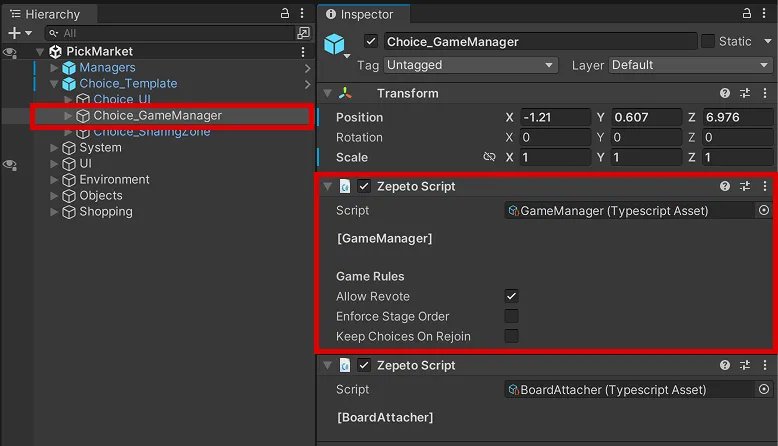This screenshot has height=446, width=778.
Task: Open the create object plus menu
Action: click(20, 33)
